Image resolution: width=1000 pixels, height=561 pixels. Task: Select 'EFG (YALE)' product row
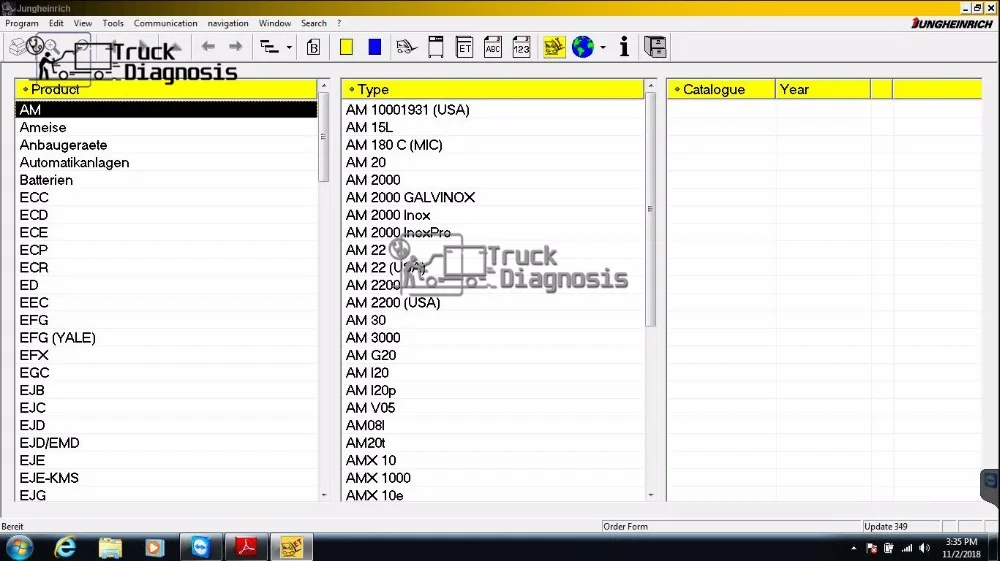coord(166,338)
